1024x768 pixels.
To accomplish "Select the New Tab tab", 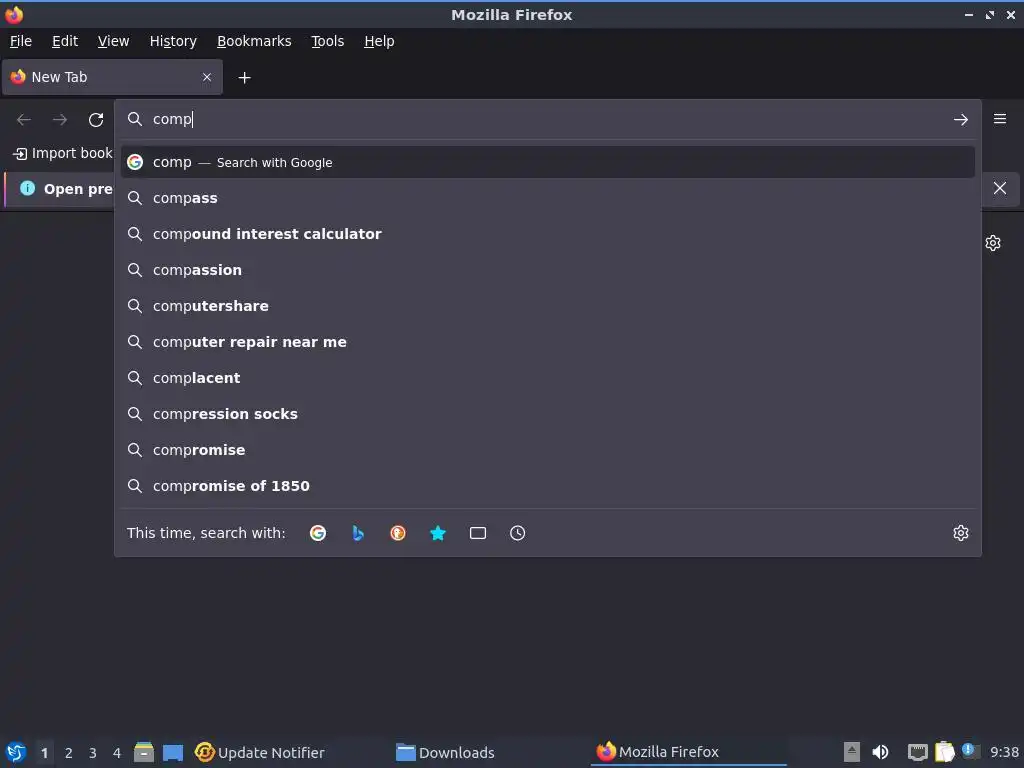I will (x=112, y=77).
